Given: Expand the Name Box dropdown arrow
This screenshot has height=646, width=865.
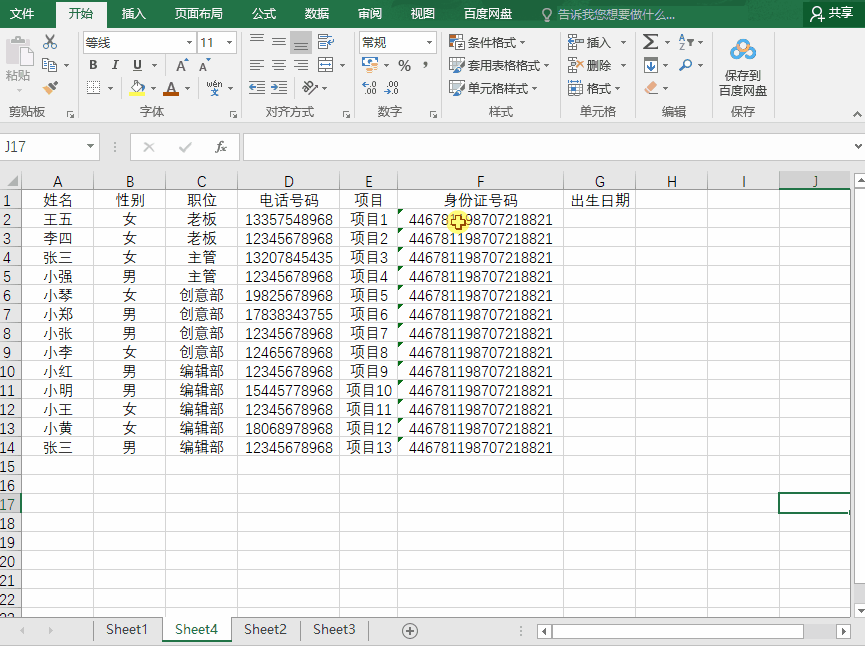Looking at the screenshot, I should tap(90, 147).
